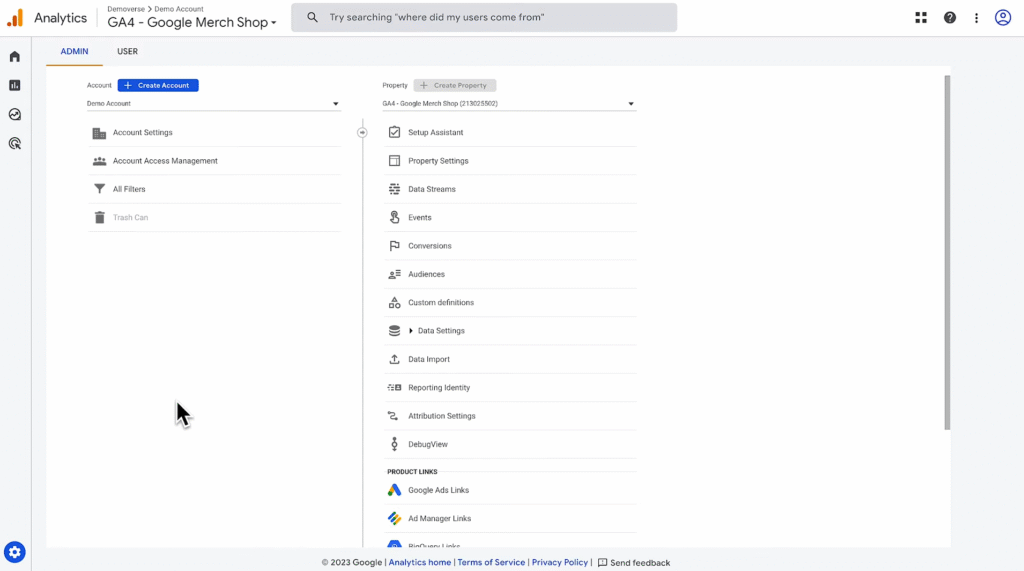This screenshot has height=571, width=1024.
Task: Click the user account avatar icon
Action: click(1002, 18)
